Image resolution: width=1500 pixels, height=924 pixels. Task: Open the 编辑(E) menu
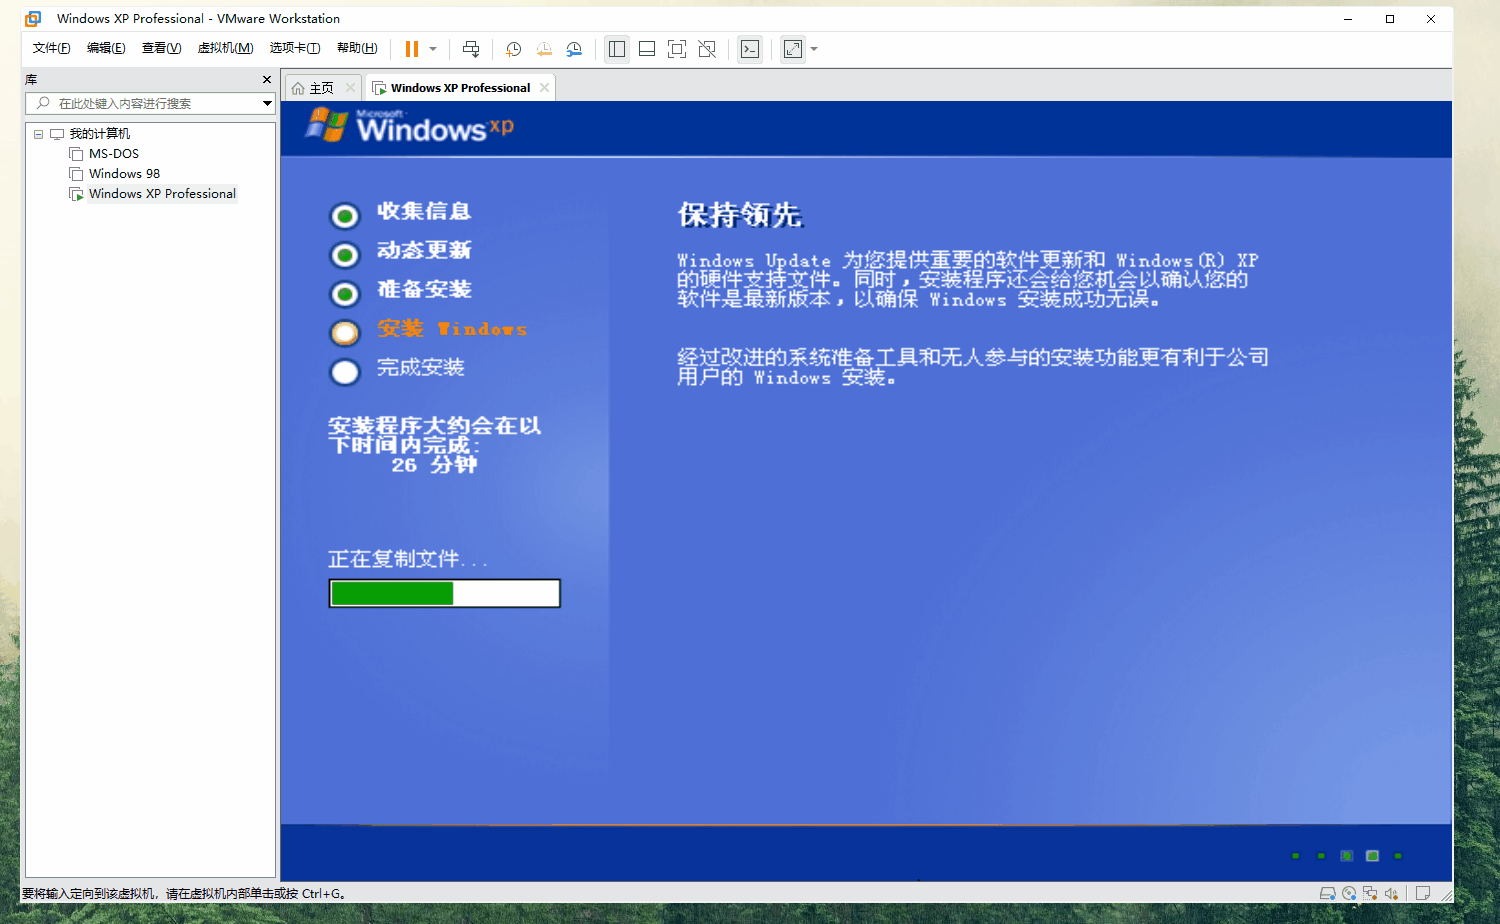coord(106,48)
